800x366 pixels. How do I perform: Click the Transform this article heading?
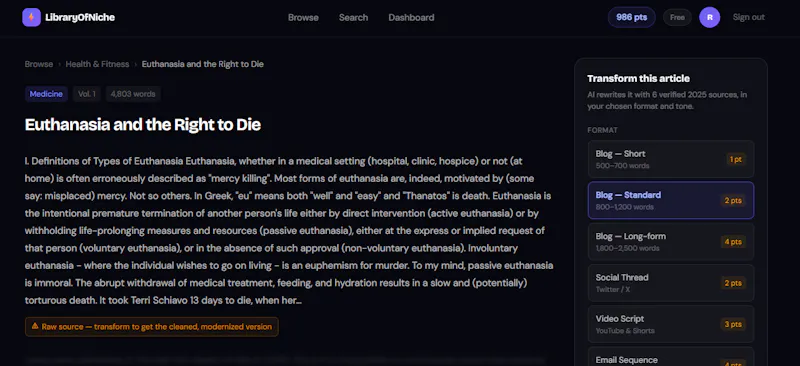pos(638,79)
